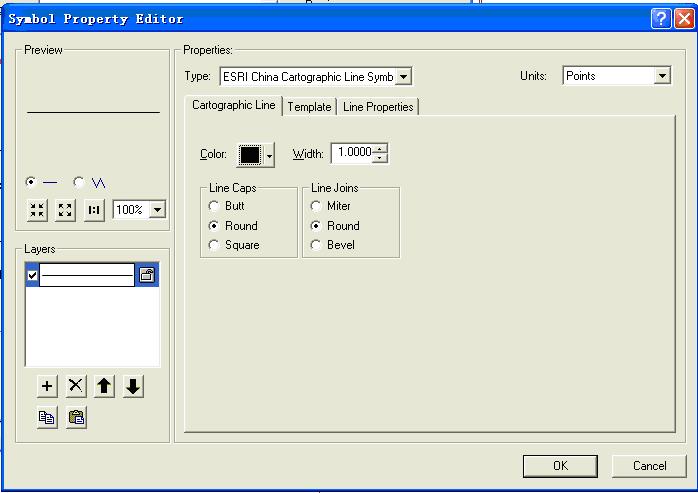Select the Bevel line join option
Screen dimensions: 698x493
[316, 245]
